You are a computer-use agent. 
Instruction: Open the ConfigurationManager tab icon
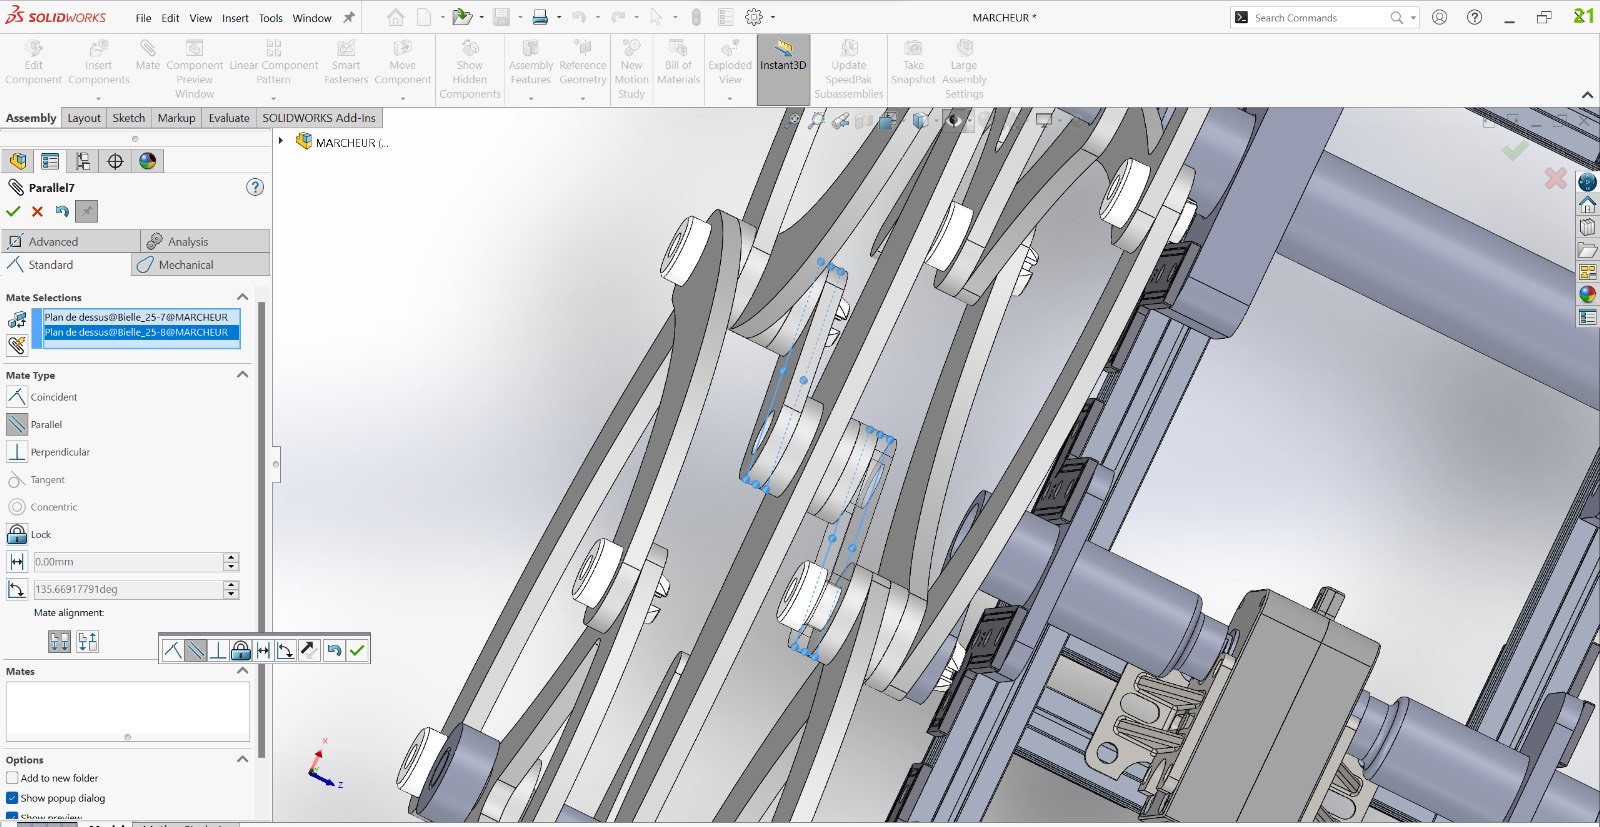83,161
